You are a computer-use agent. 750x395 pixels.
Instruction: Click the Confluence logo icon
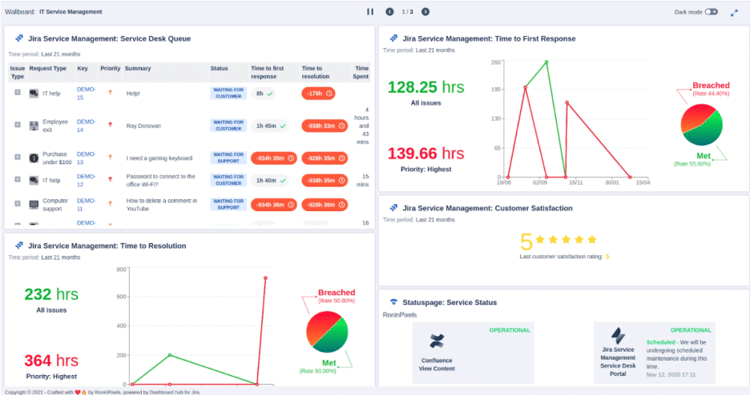click(437, 341)
